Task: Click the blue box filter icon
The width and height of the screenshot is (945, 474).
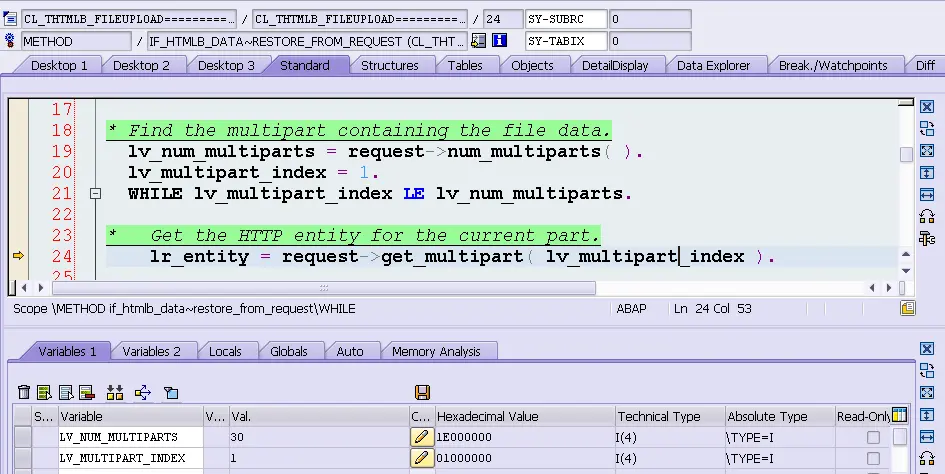Action: [171, 393]
